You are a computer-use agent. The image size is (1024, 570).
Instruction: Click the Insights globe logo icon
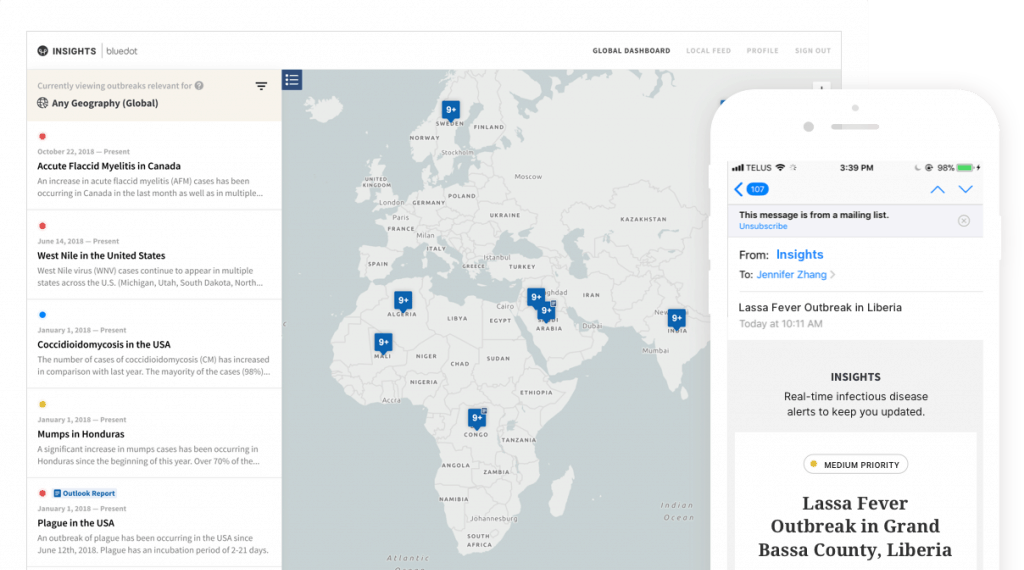tap(42, 51)
